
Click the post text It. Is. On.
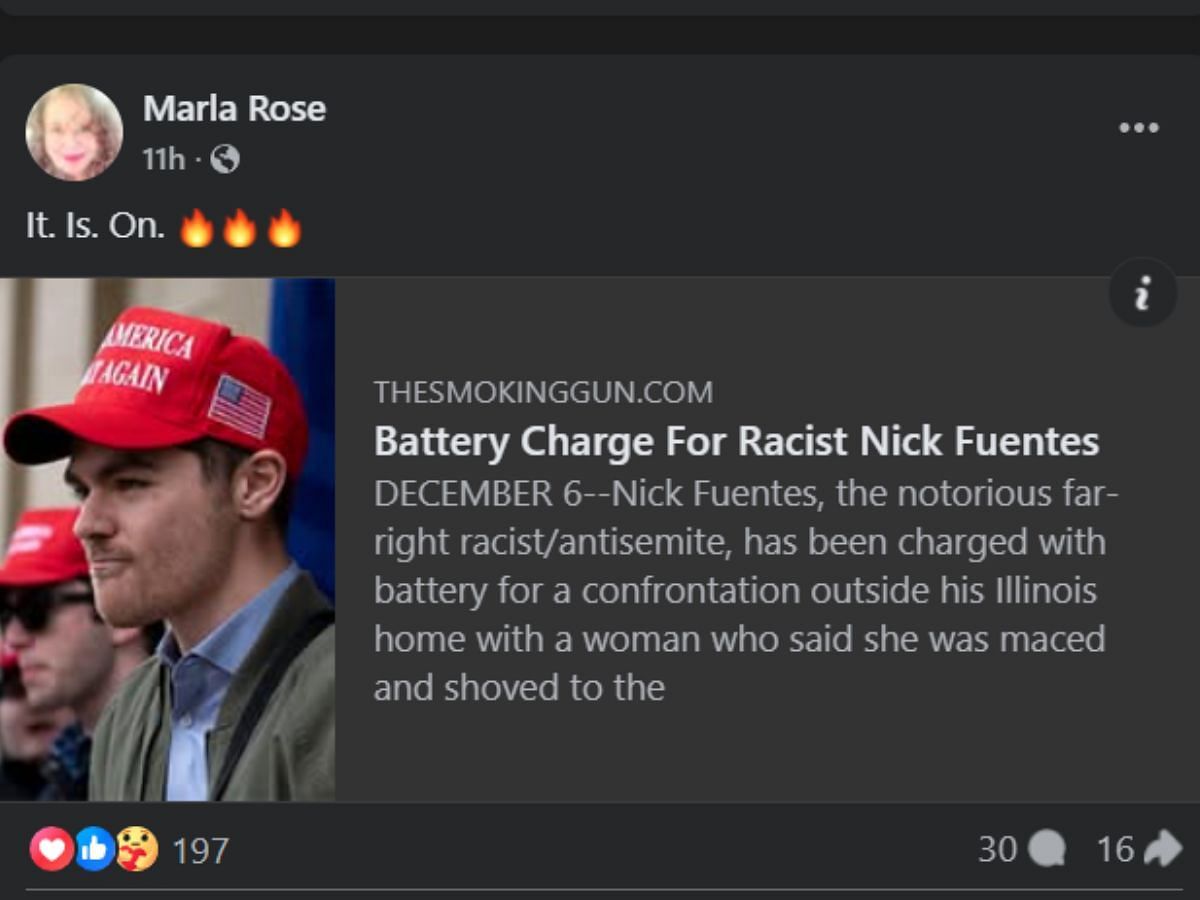tap(95, 226)
